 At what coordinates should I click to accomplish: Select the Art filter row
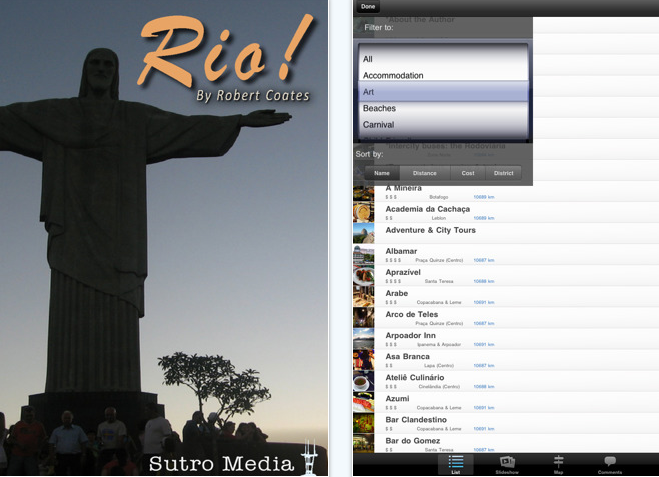pos(443,92)
